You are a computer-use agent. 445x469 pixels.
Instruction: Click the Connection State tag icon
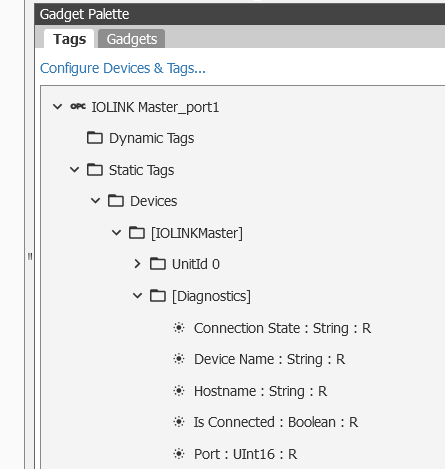point(179,328)
